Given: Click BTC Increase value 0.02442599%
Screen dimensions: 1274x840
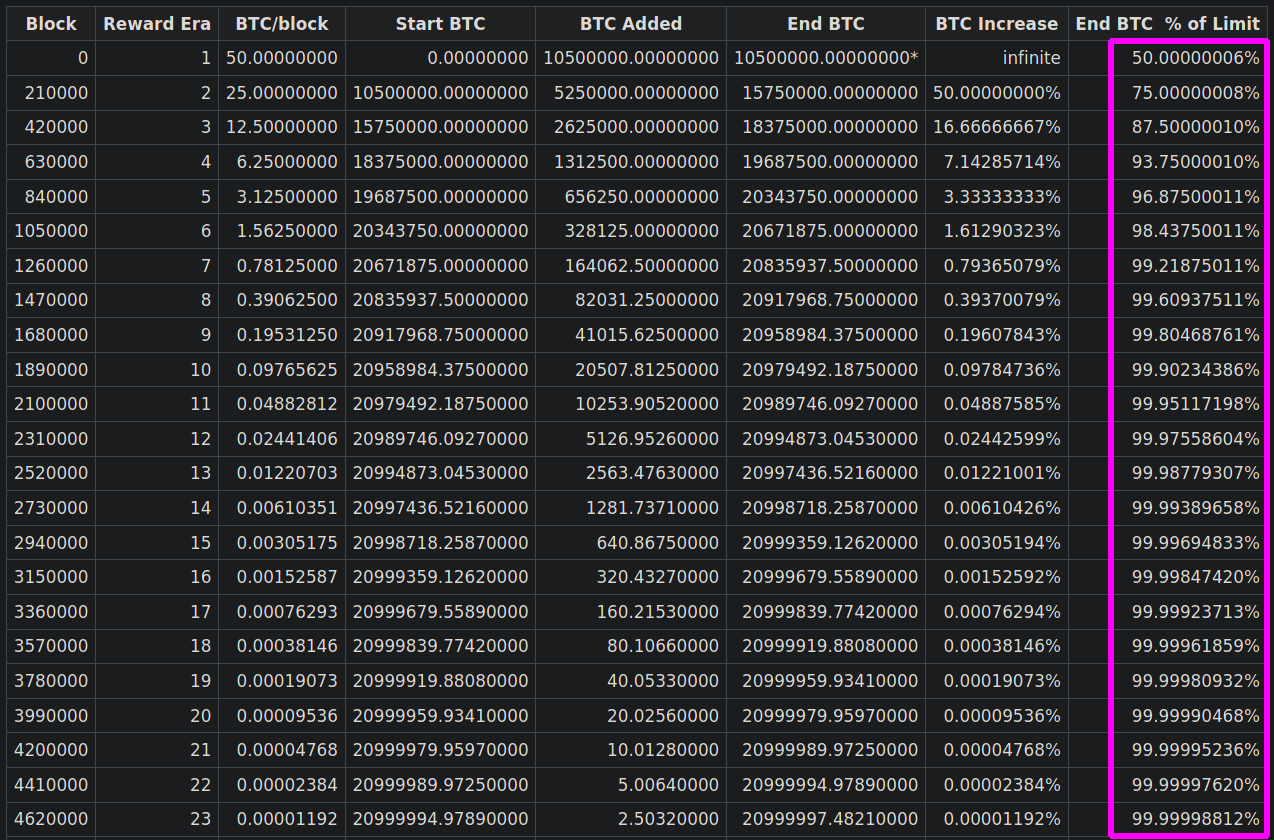Looking at the screenshot, I should pyautogui.click(x=997, y=439).
